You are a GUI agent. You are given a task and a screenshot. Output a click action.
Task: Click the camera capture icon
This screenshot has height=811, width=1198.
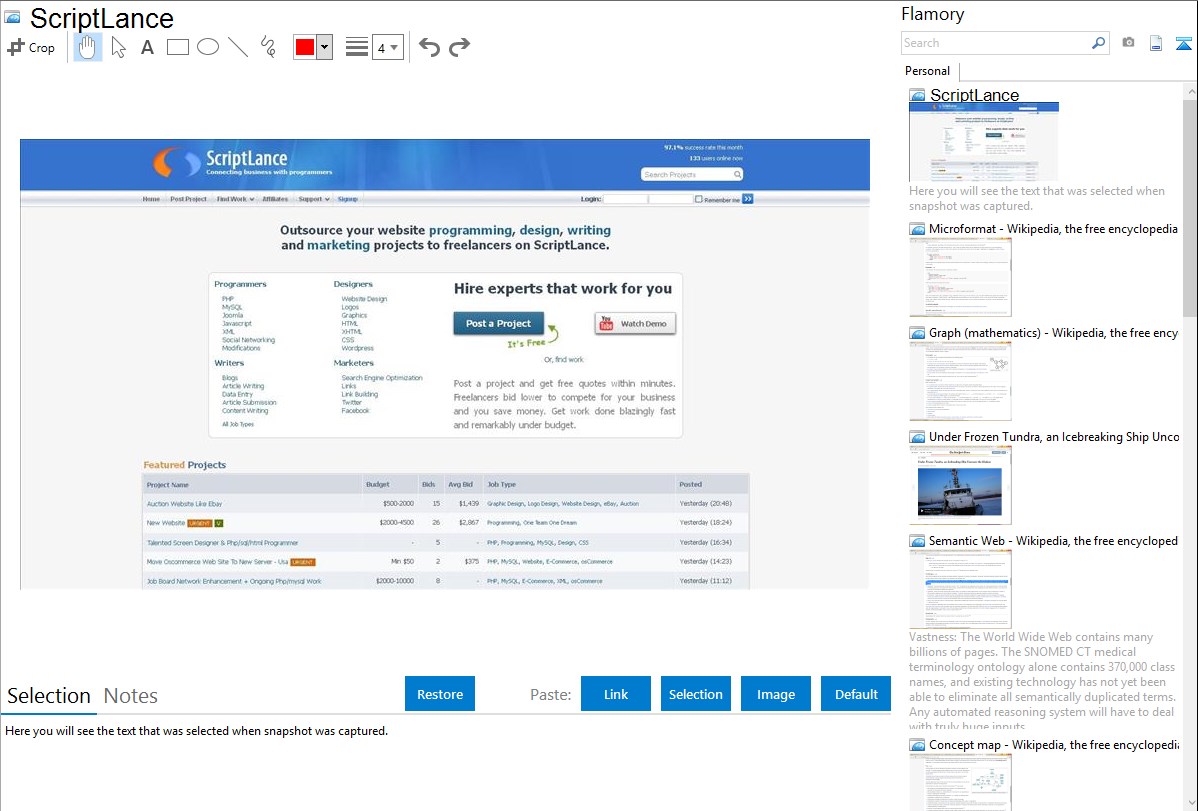point(1128,43)
